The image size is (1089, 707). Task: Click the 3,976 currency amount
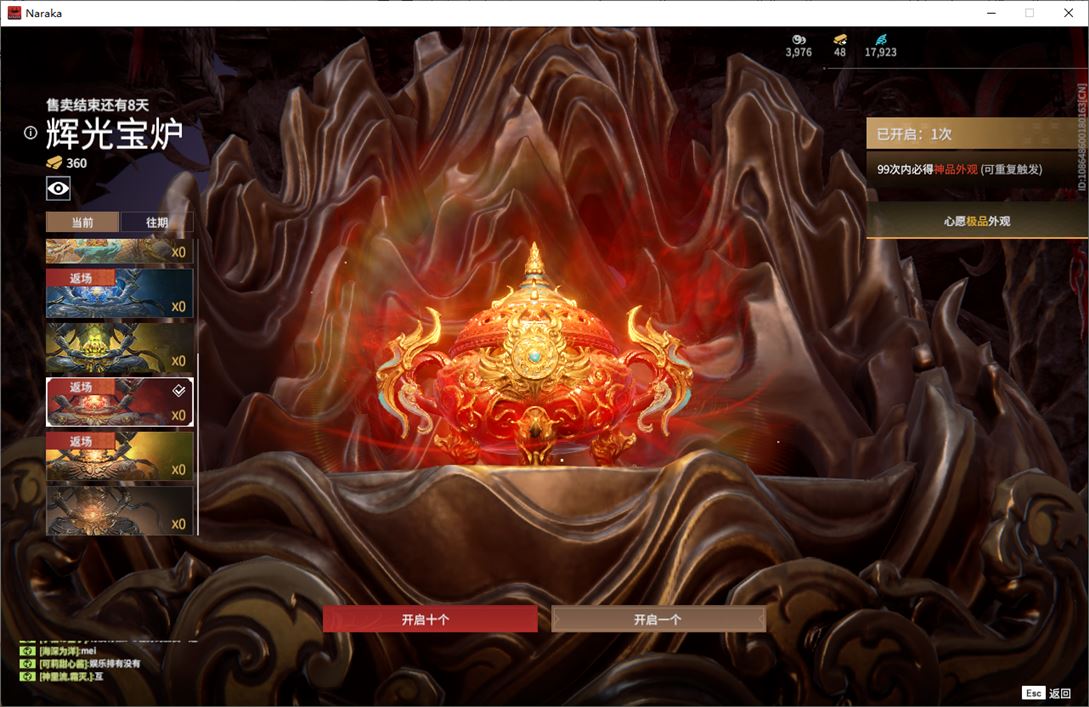(799, 52)
